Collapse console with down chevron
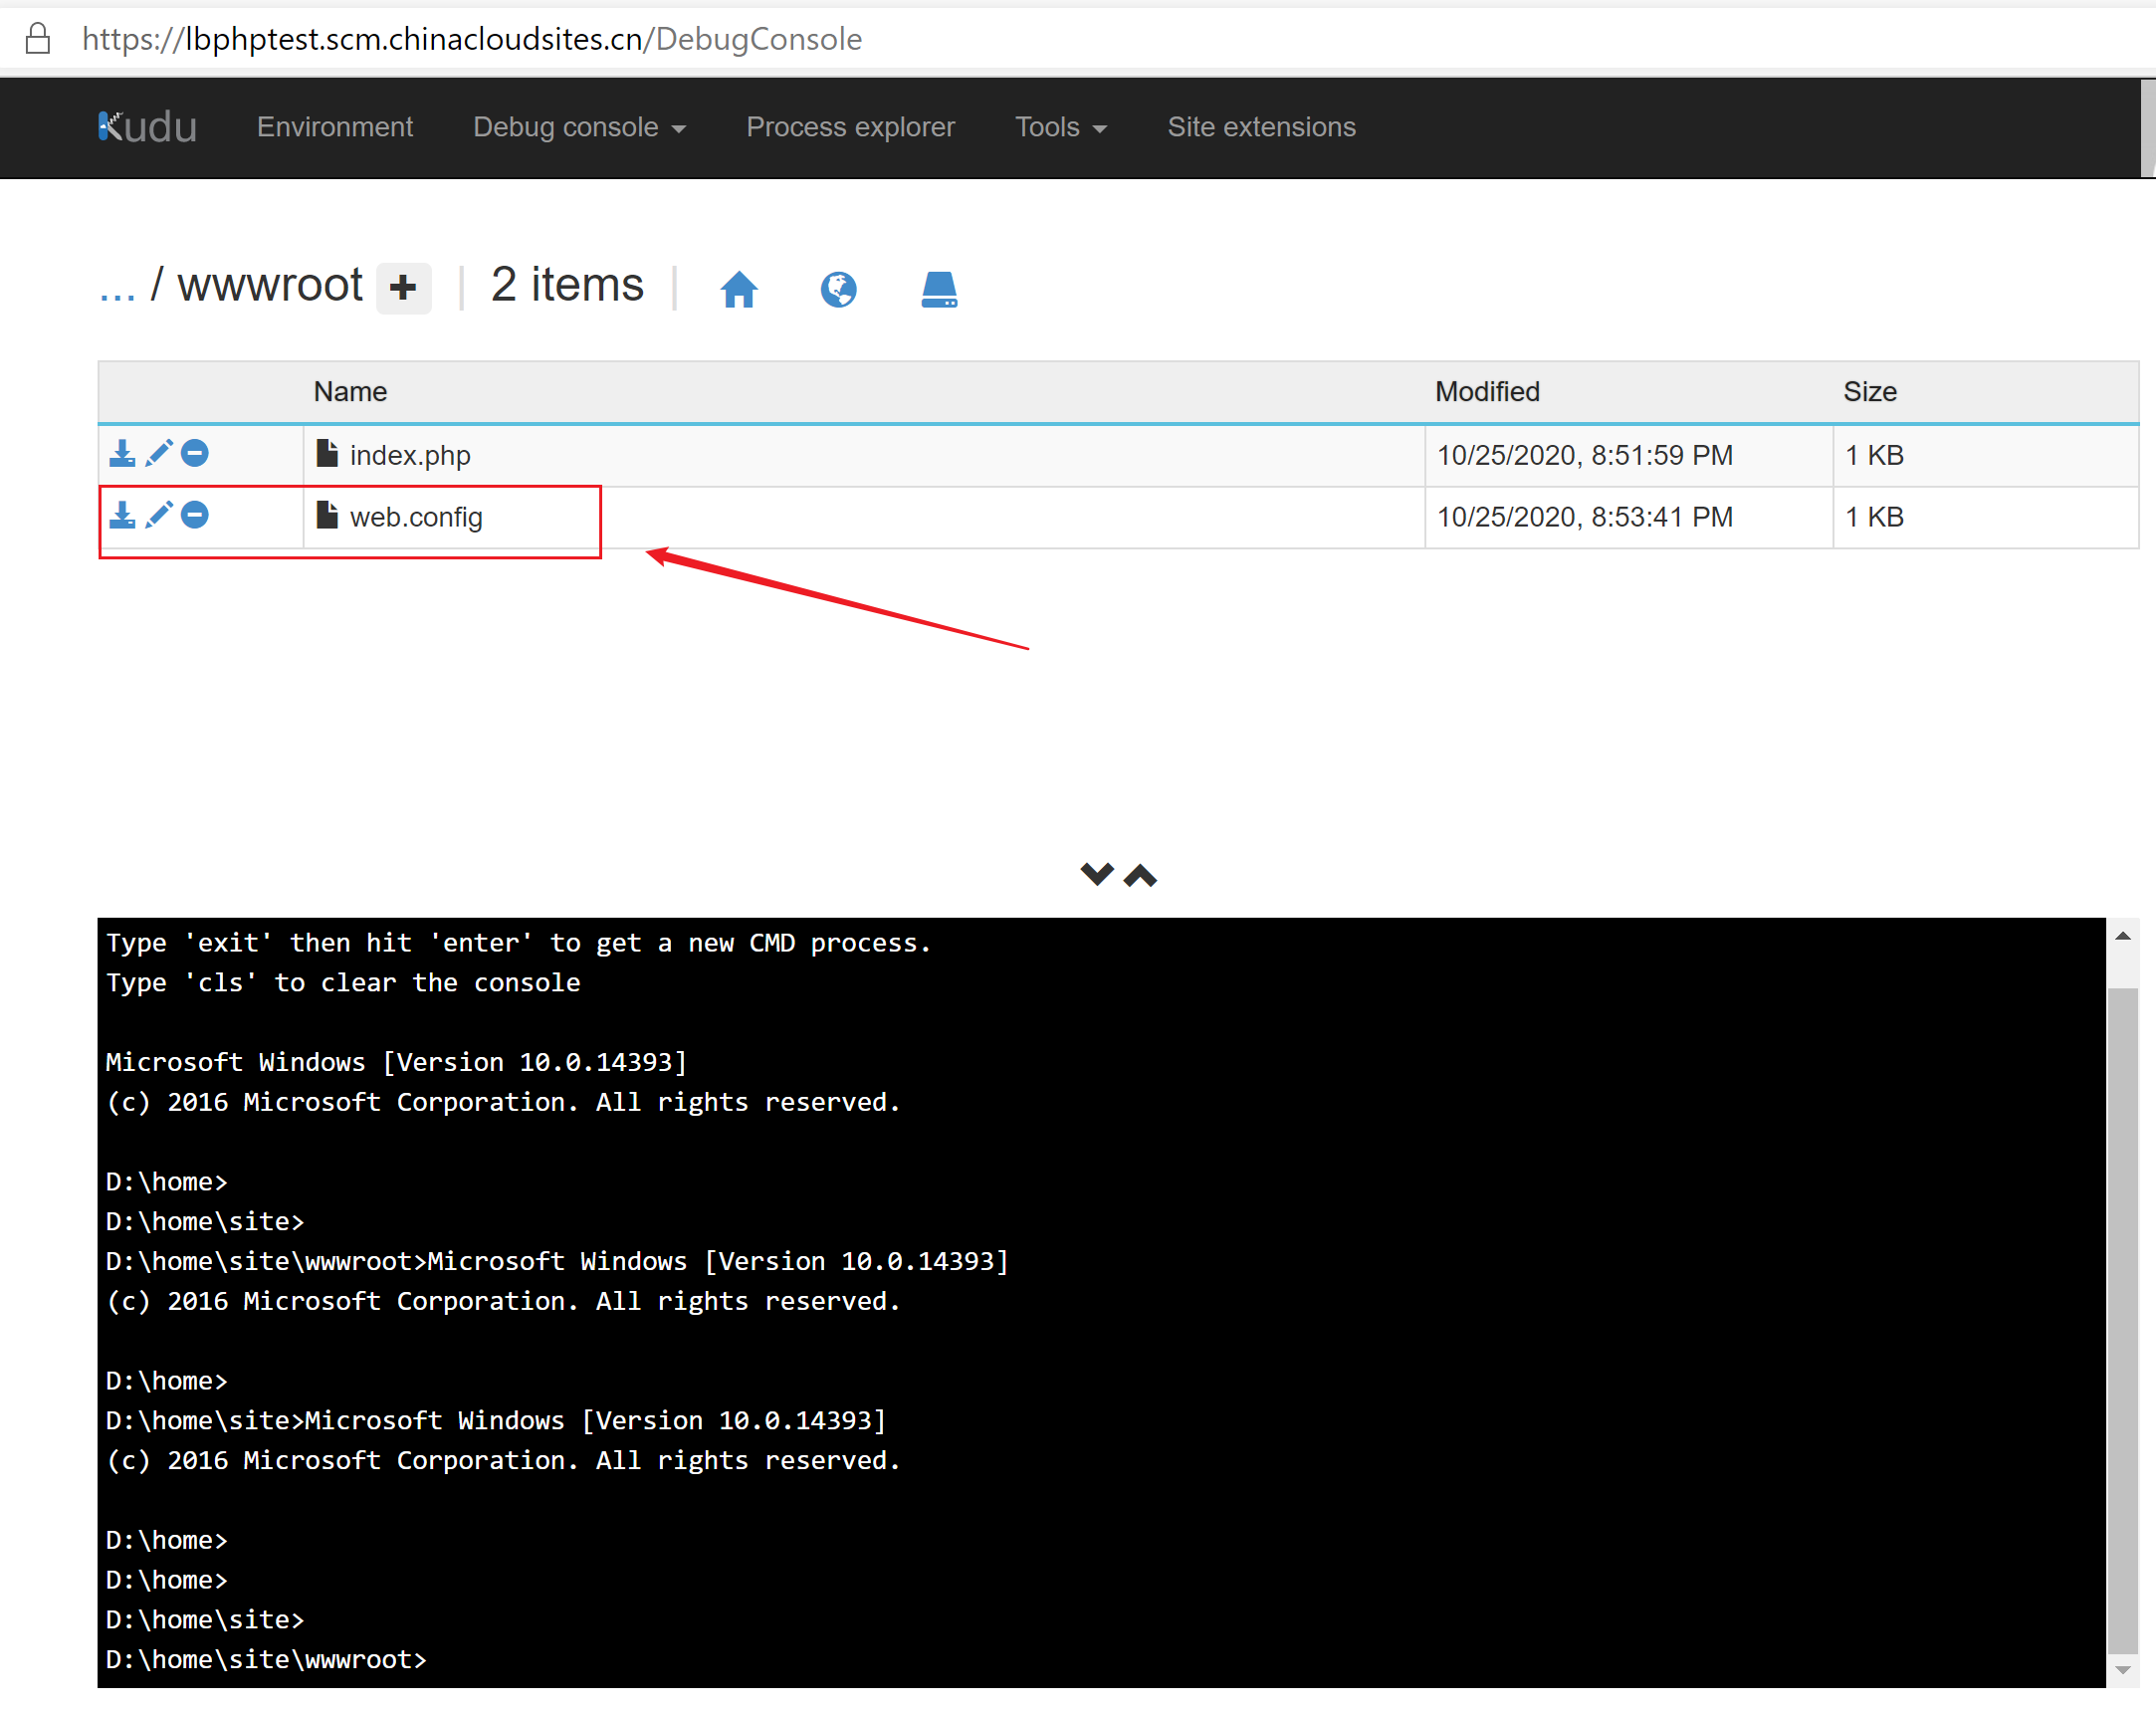The height and width of the screenshot is (1711, 2156). pyautogui.click(x=1096, y=874)
